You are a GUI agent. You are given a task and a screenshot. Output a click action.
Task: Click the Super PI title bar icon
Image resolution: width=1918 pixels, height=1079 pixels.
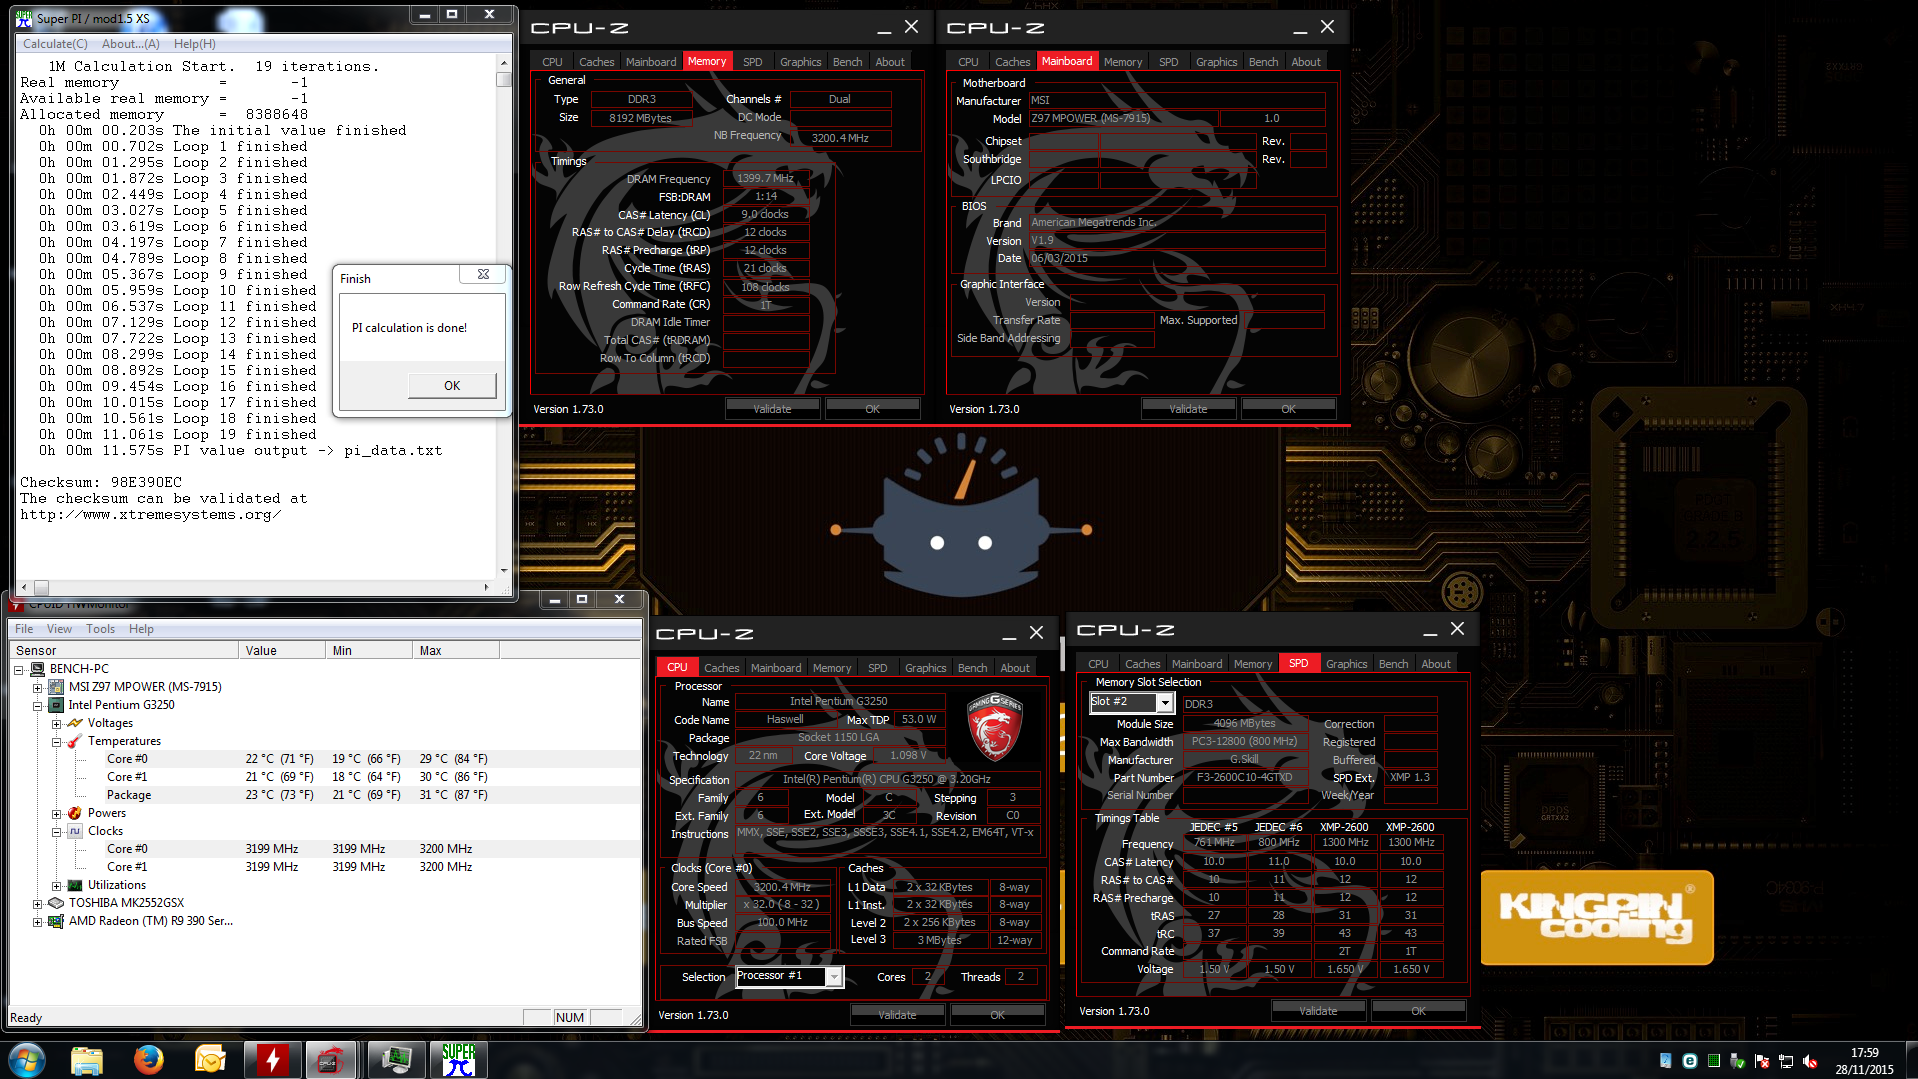coord(24,18)
